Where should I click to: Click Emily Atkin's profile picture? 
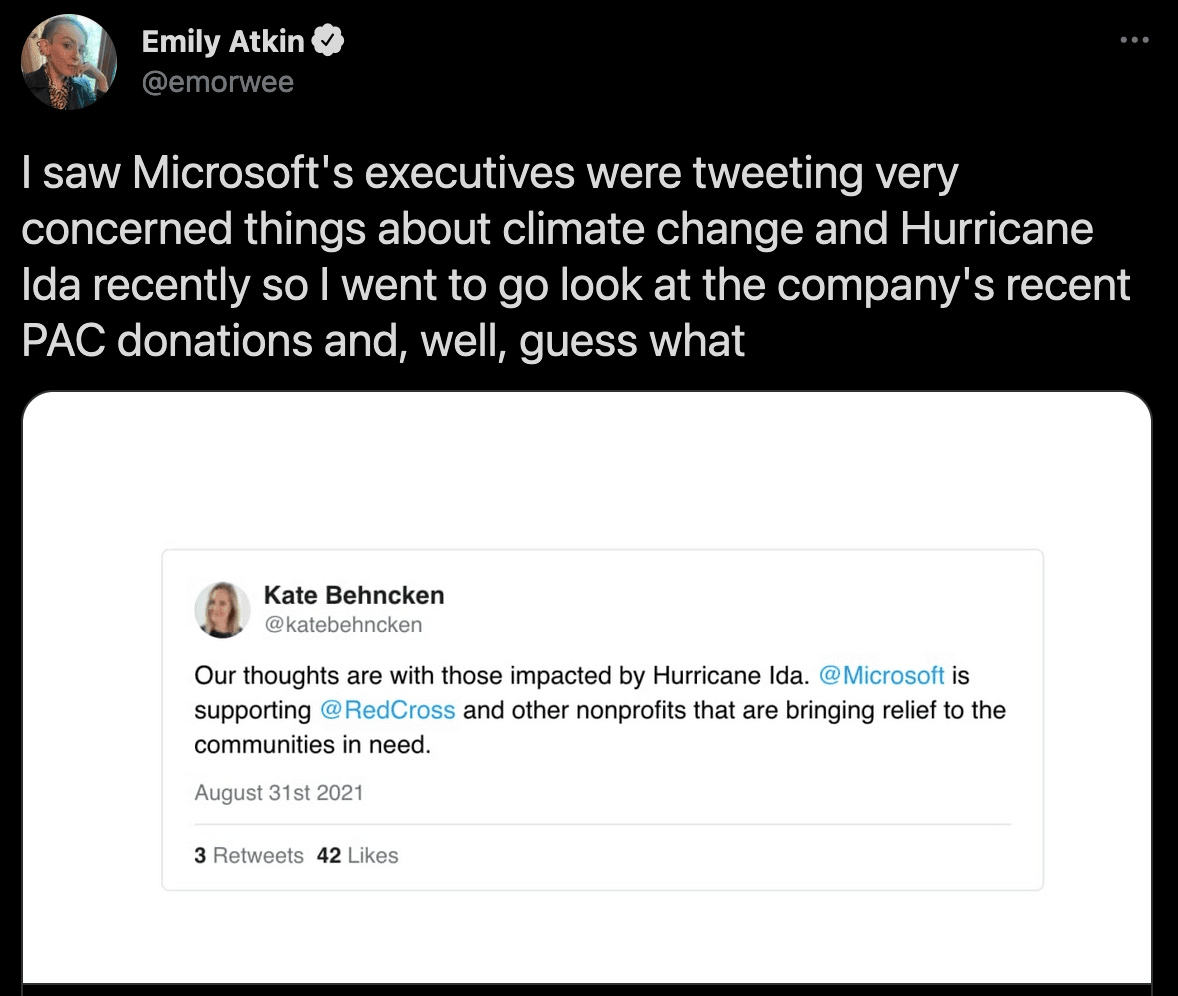coord(69,62)
